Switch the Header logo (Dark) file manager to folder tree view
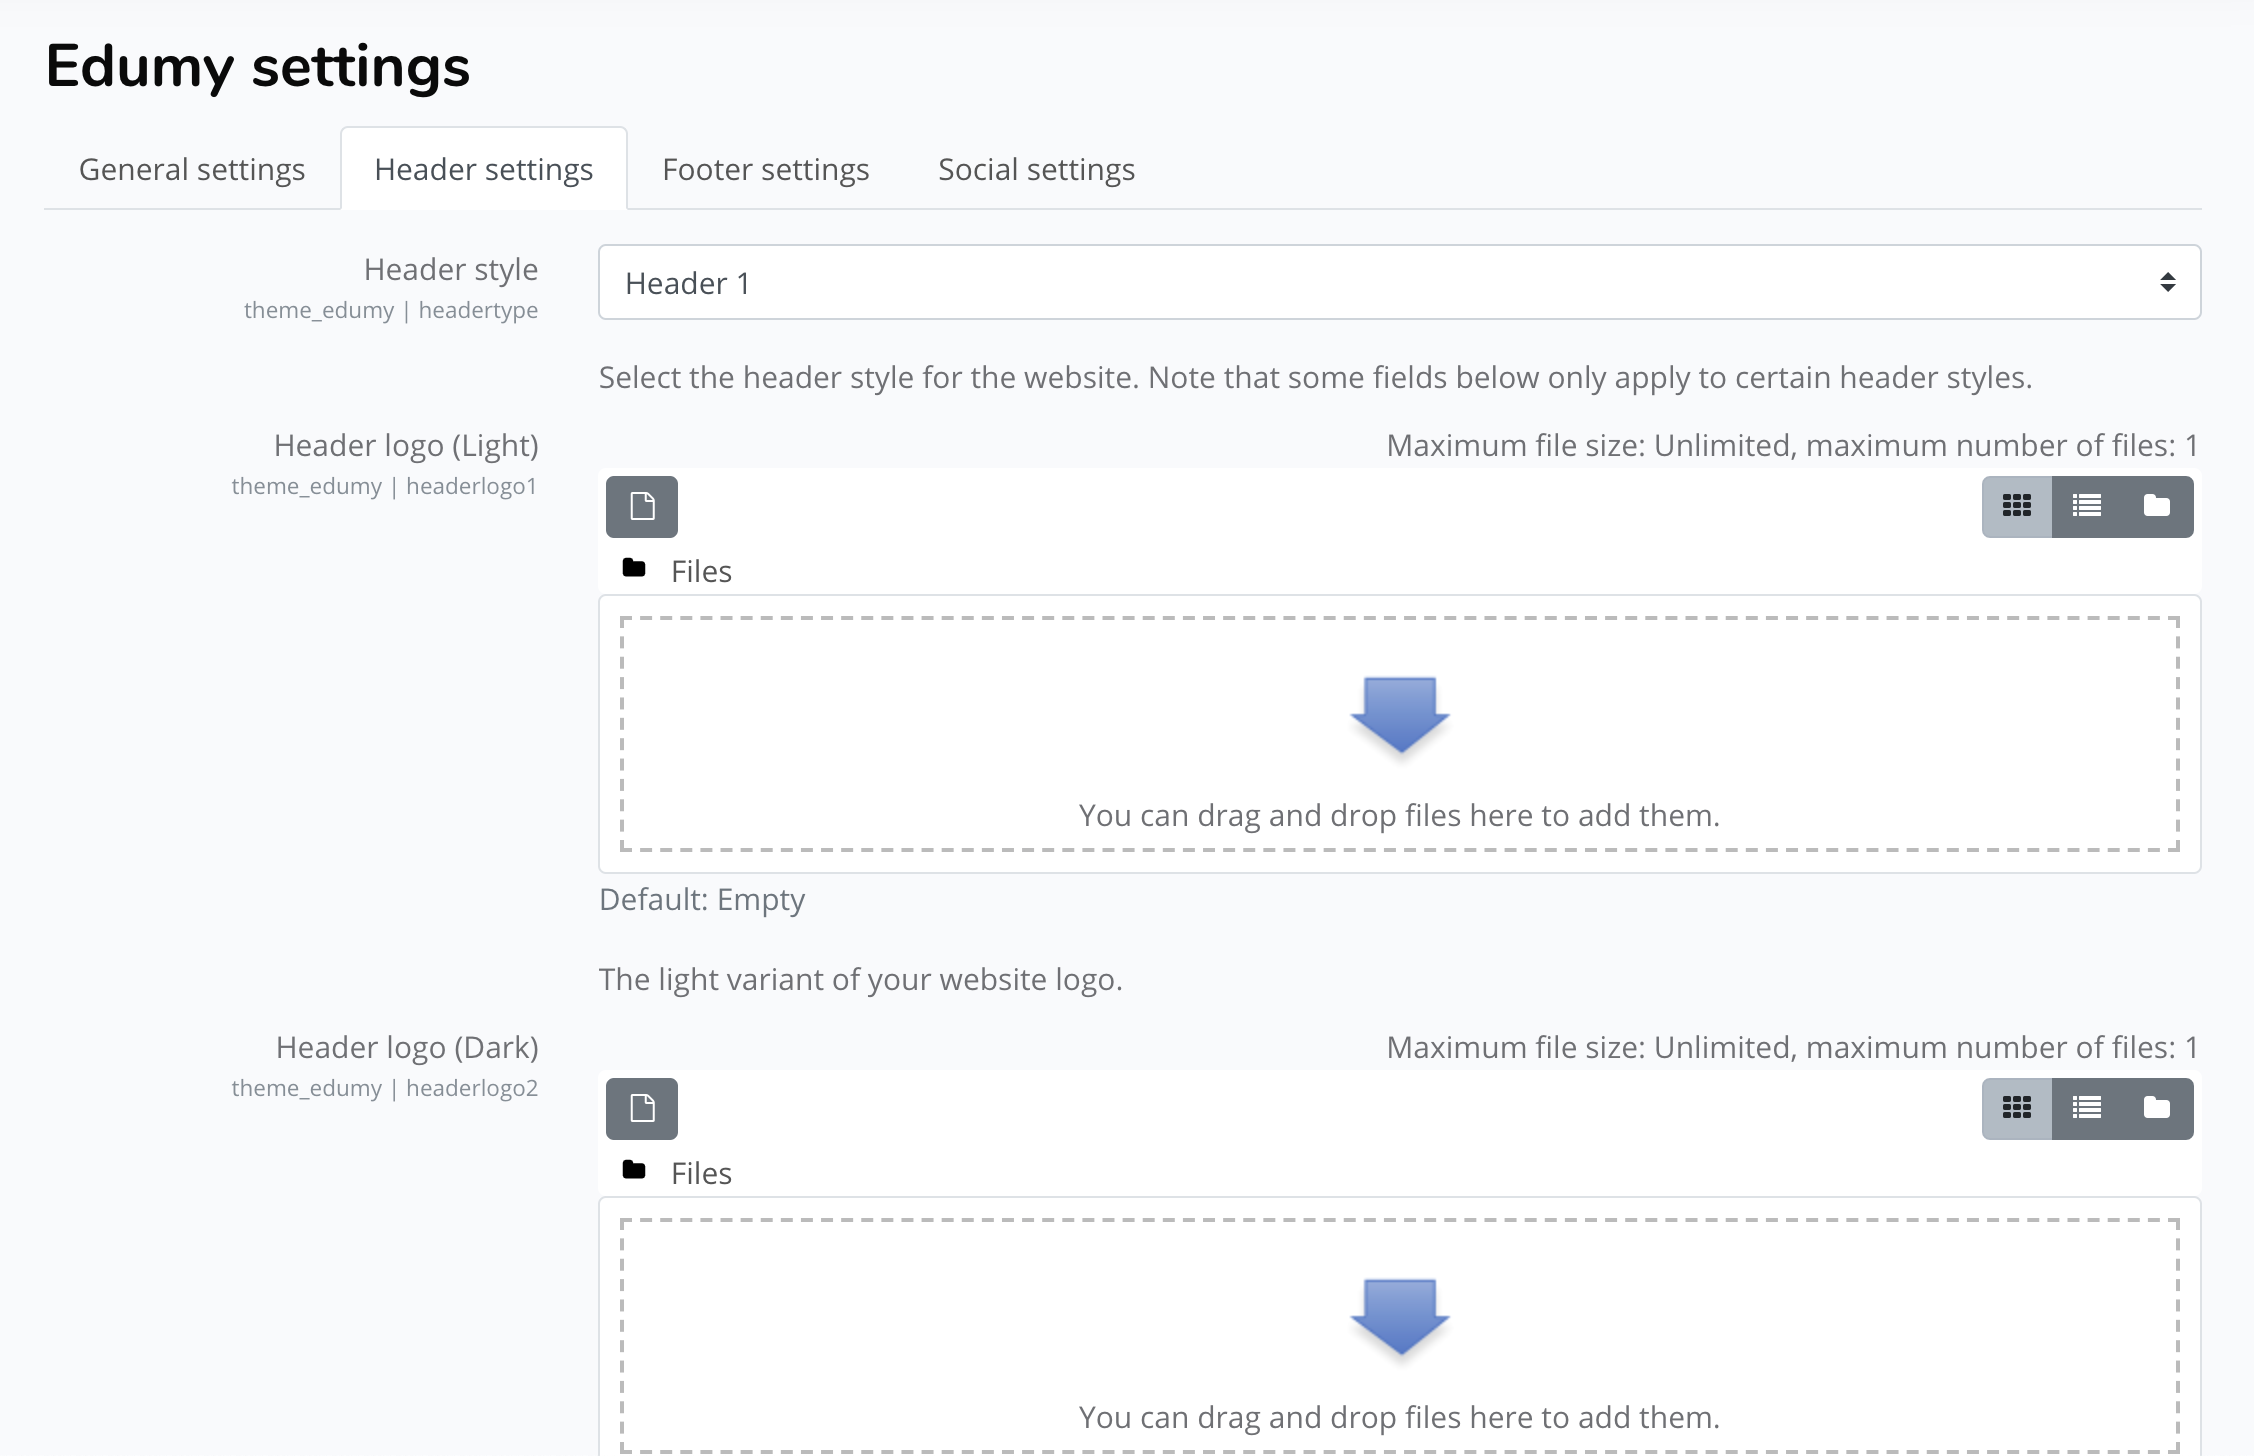The height and width of the screenshot is (1456, 2254). 2157,1109
